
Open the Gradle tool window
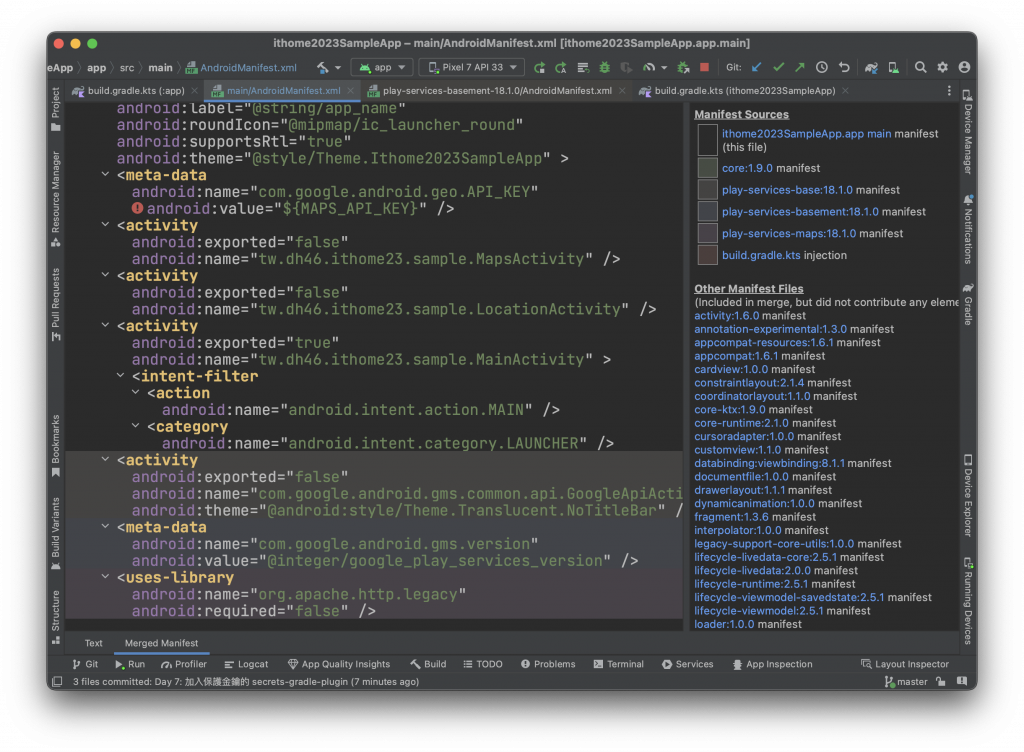pos(968,304)
